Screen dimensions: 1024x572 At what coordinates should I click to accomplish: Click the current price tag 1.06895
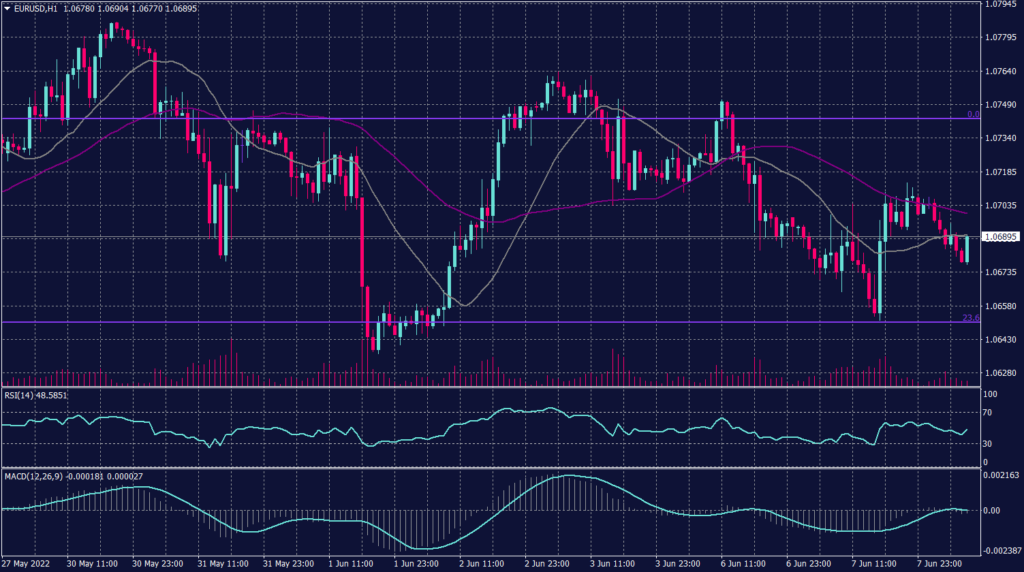(x=1001, y=237)
